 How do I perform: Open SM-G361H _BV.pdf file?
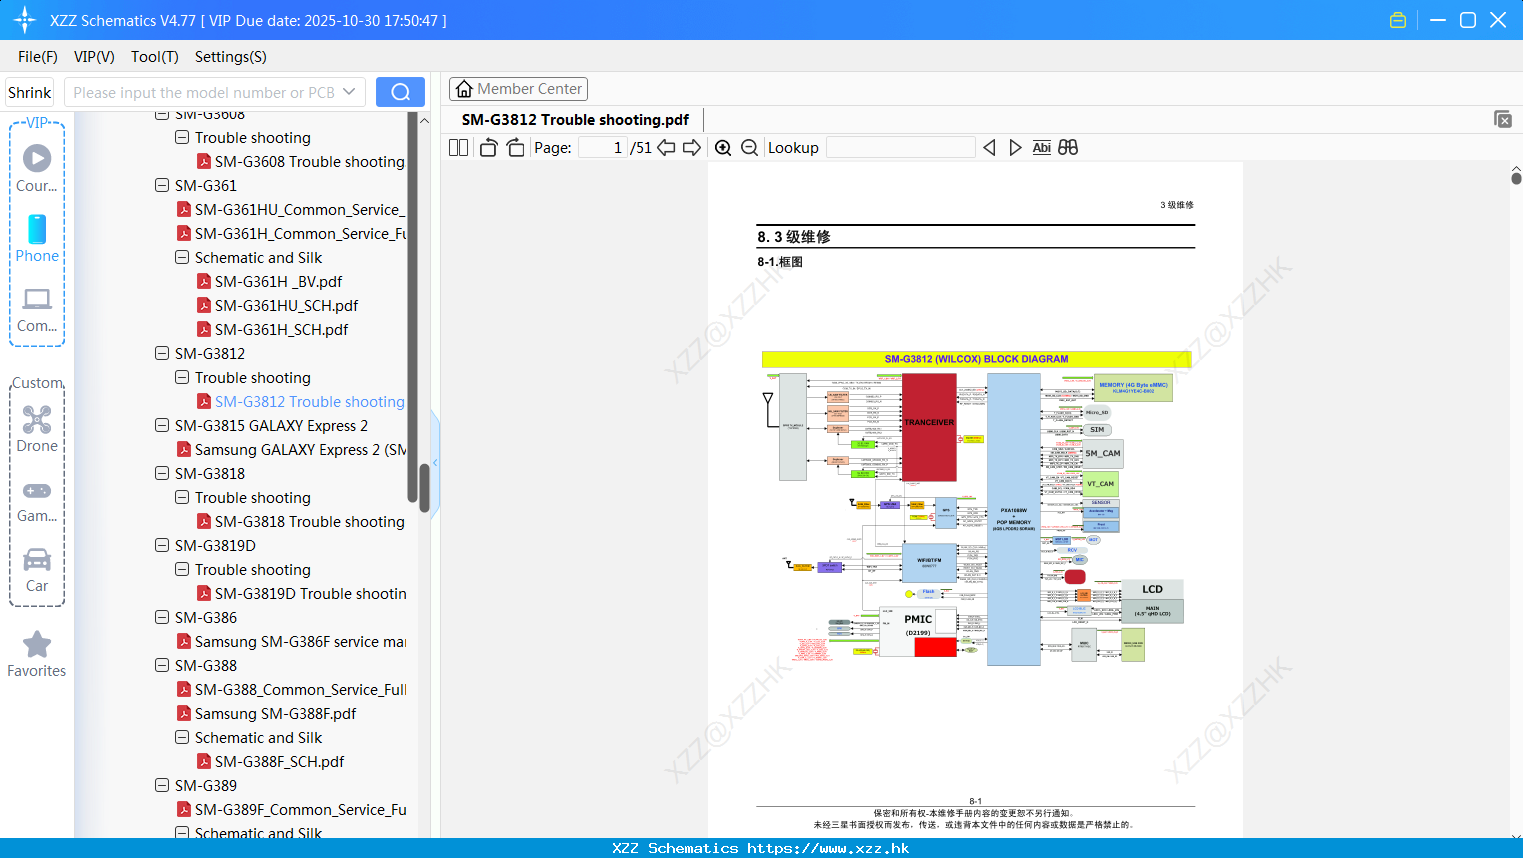(x=279, y=281)
